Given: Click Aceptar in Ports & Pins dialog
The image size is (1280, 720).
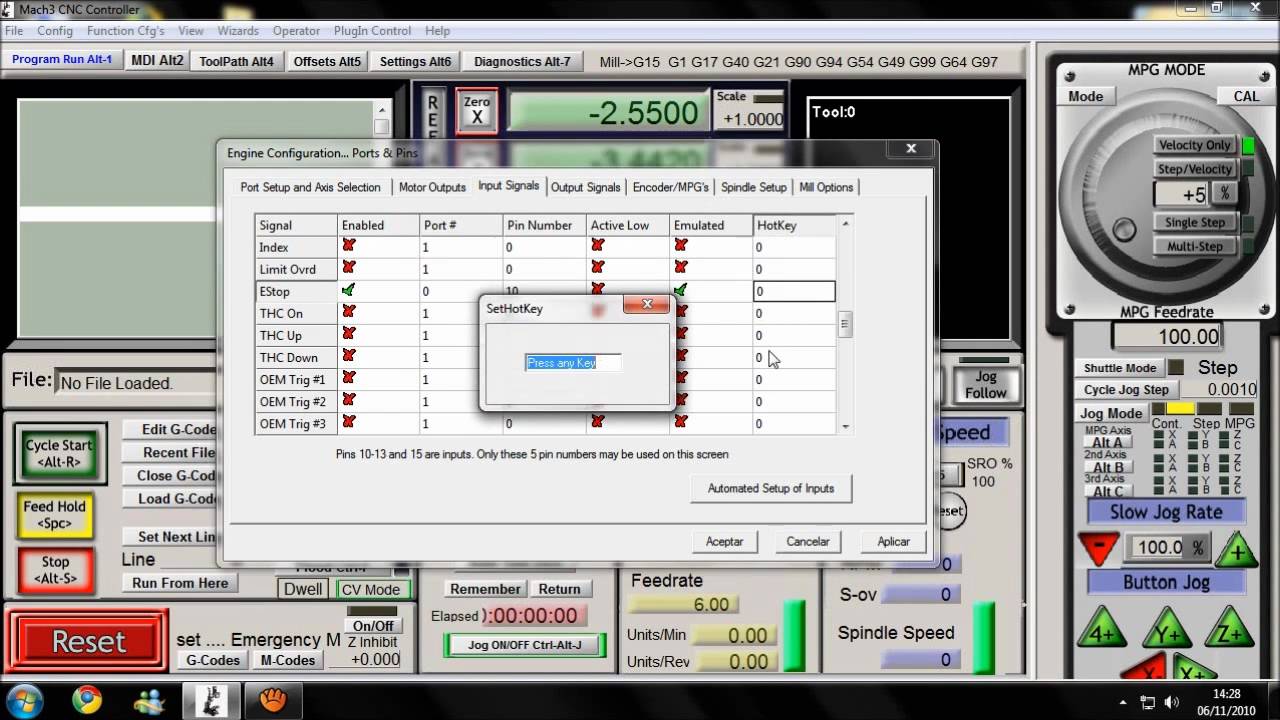Looking at the screenshot, I should click(x=725, y=541).
